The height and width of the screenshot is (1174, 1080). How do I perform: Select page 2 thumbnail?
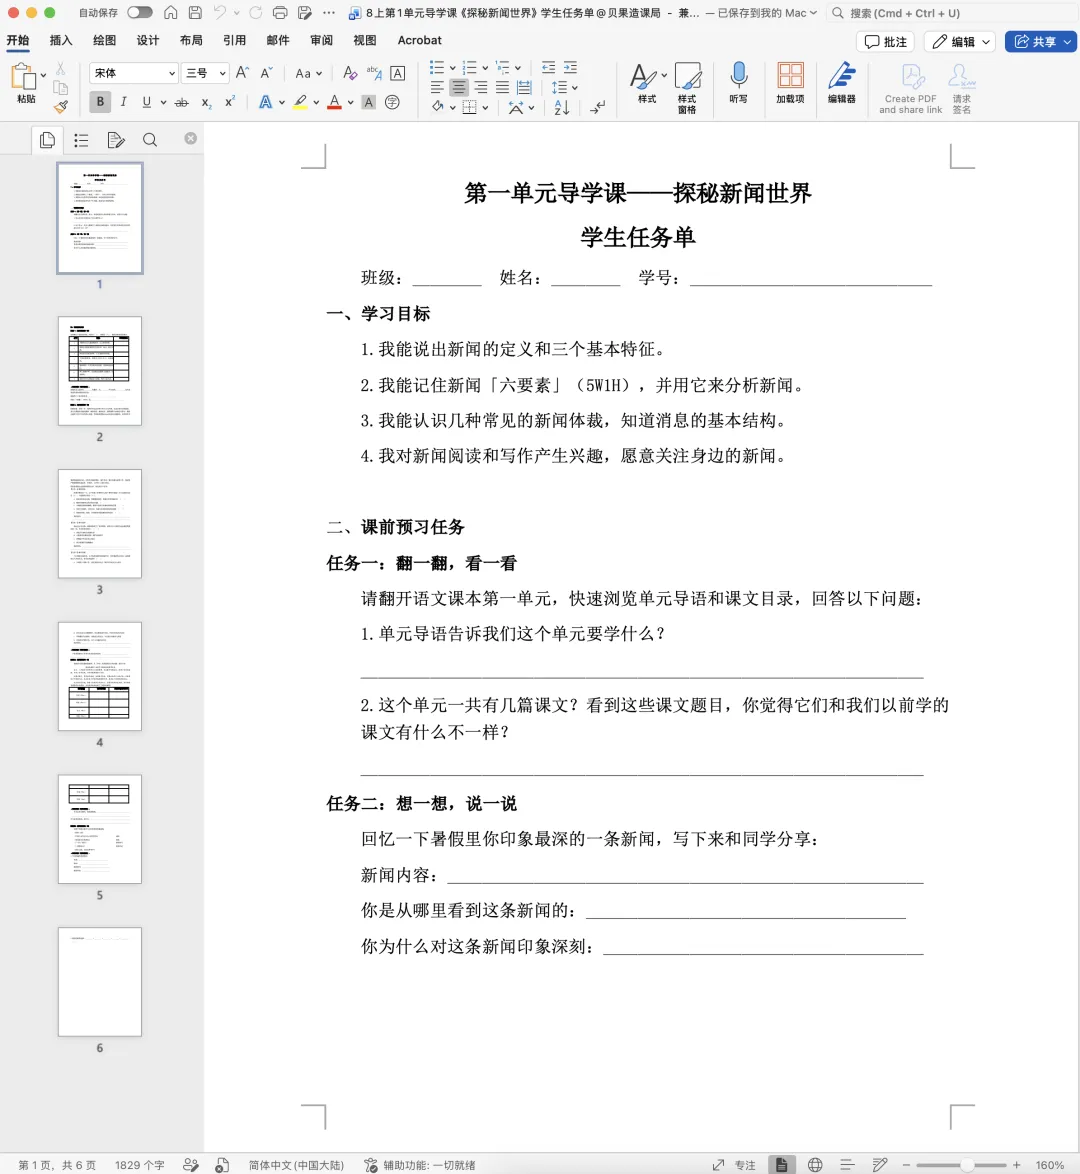100,371
